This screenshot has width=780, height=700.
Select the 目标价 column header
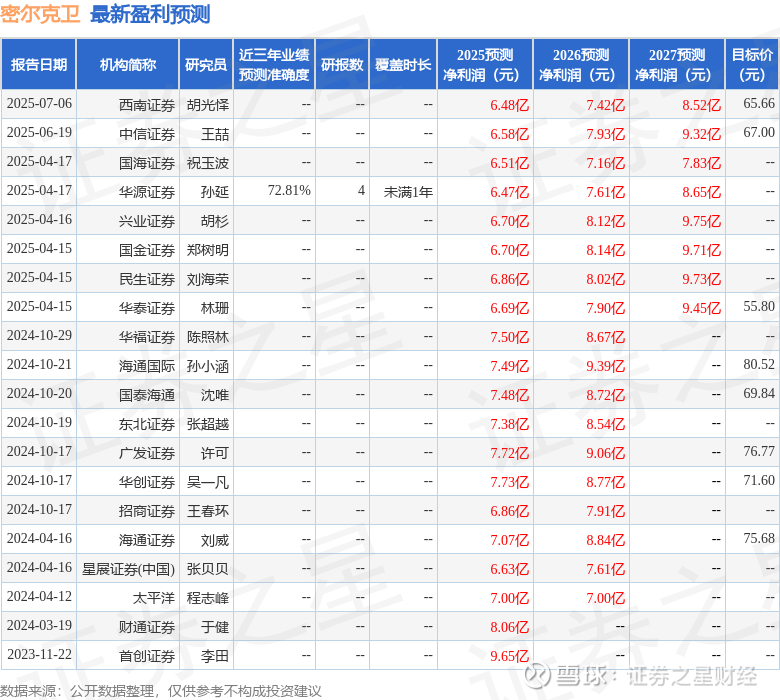[x=752, y=65]
